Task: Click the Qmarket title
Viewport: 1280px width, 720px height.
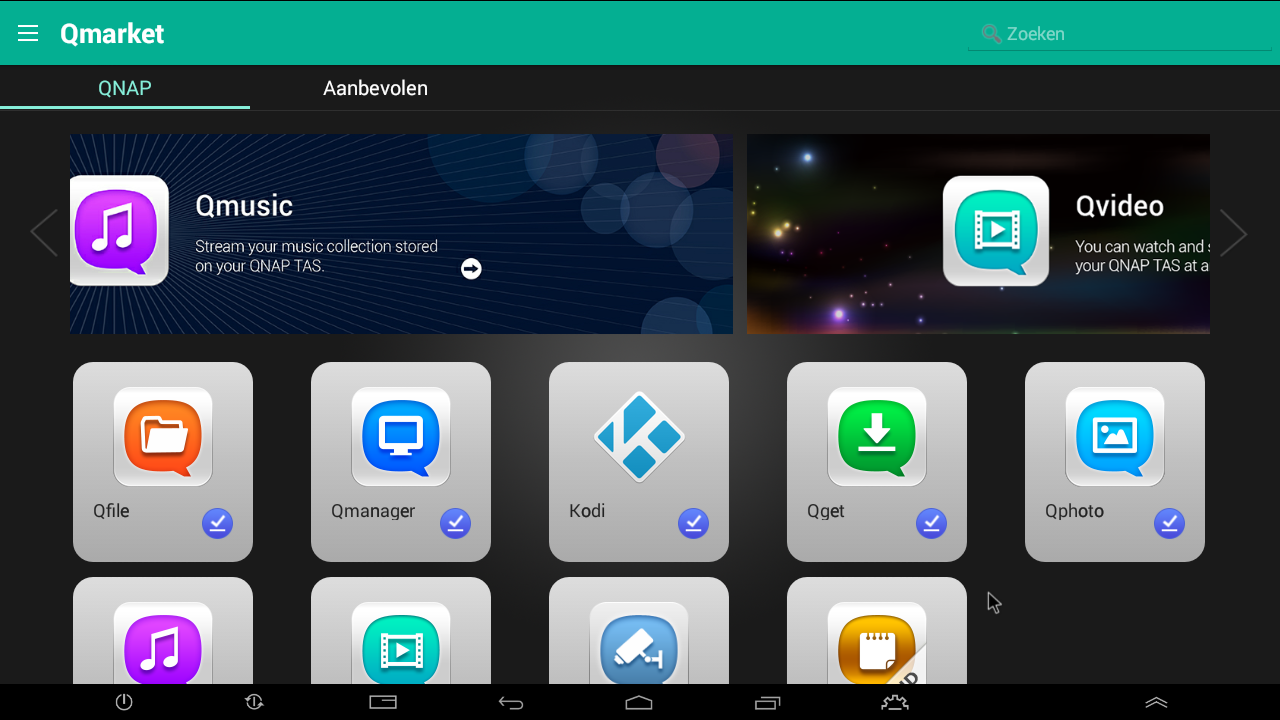Action: 112,34
